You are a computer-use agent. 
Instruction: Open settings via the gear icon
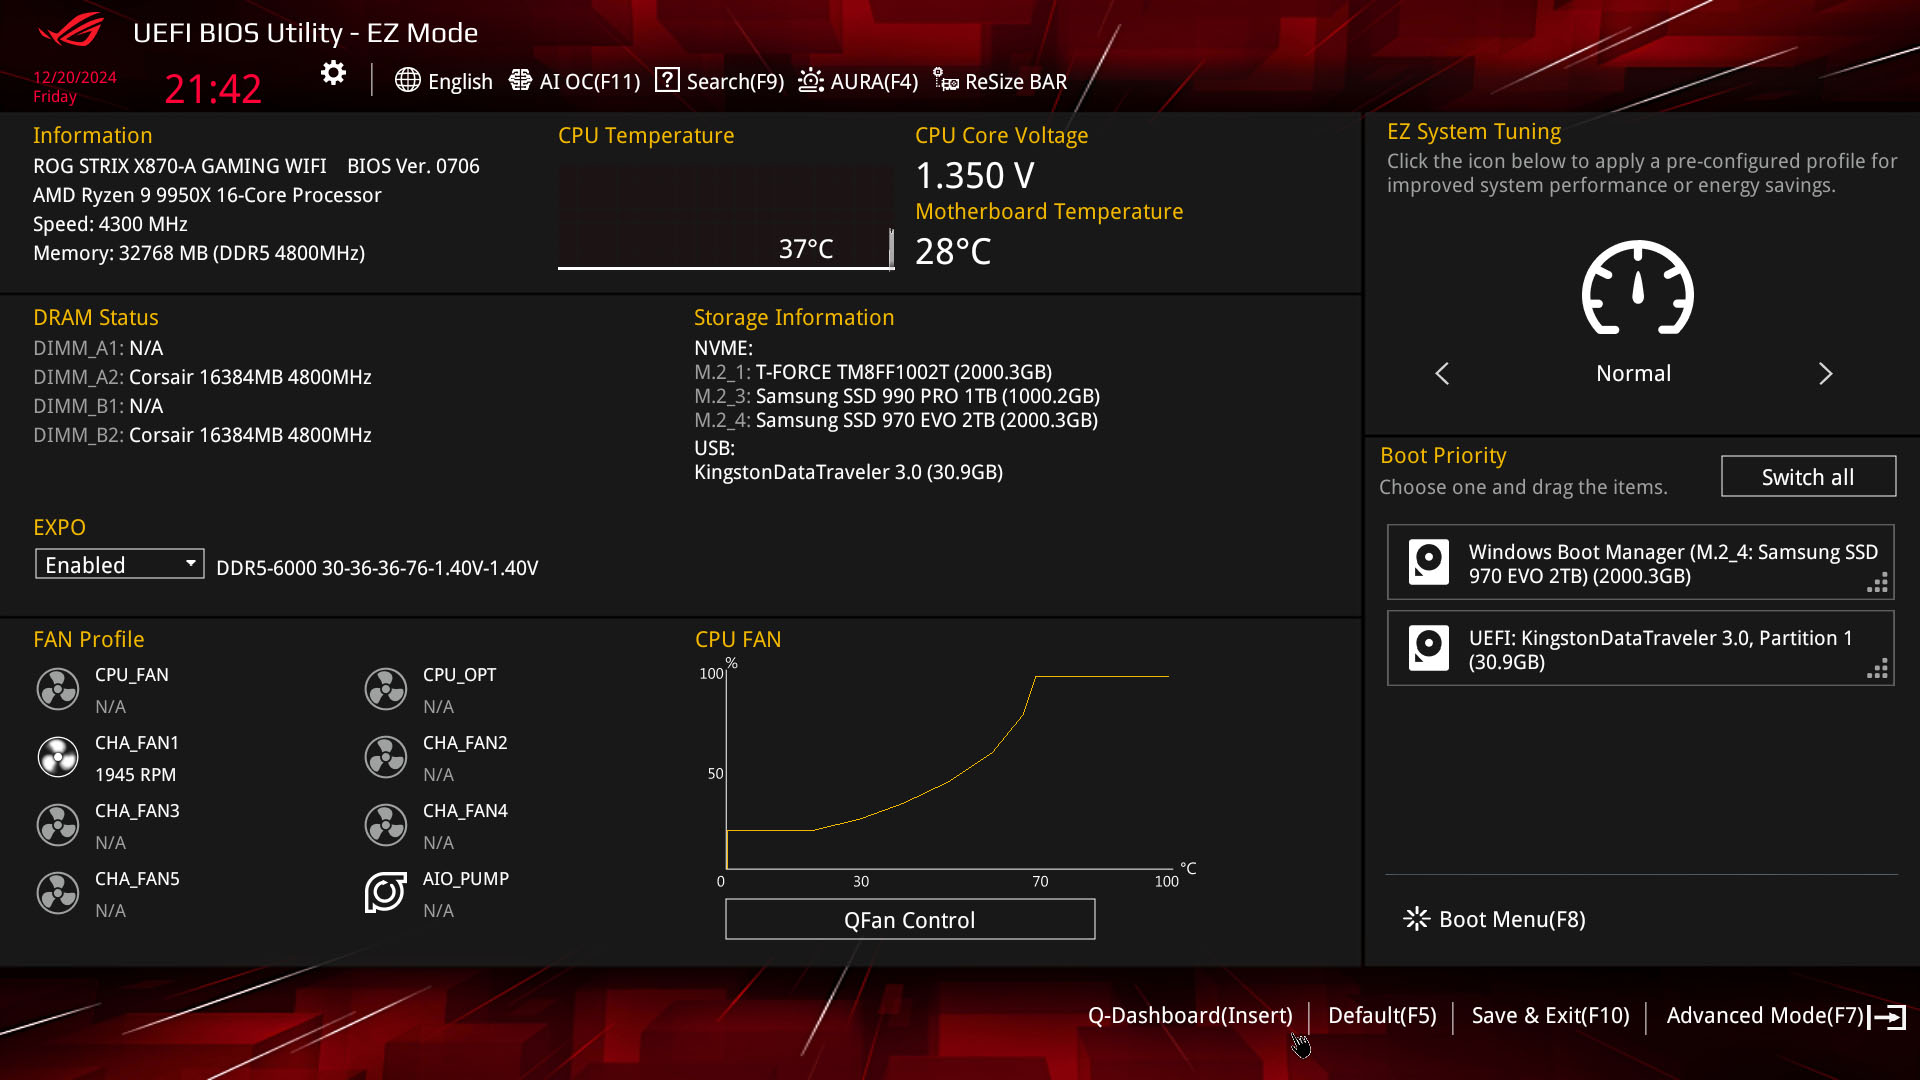point(333,73)
